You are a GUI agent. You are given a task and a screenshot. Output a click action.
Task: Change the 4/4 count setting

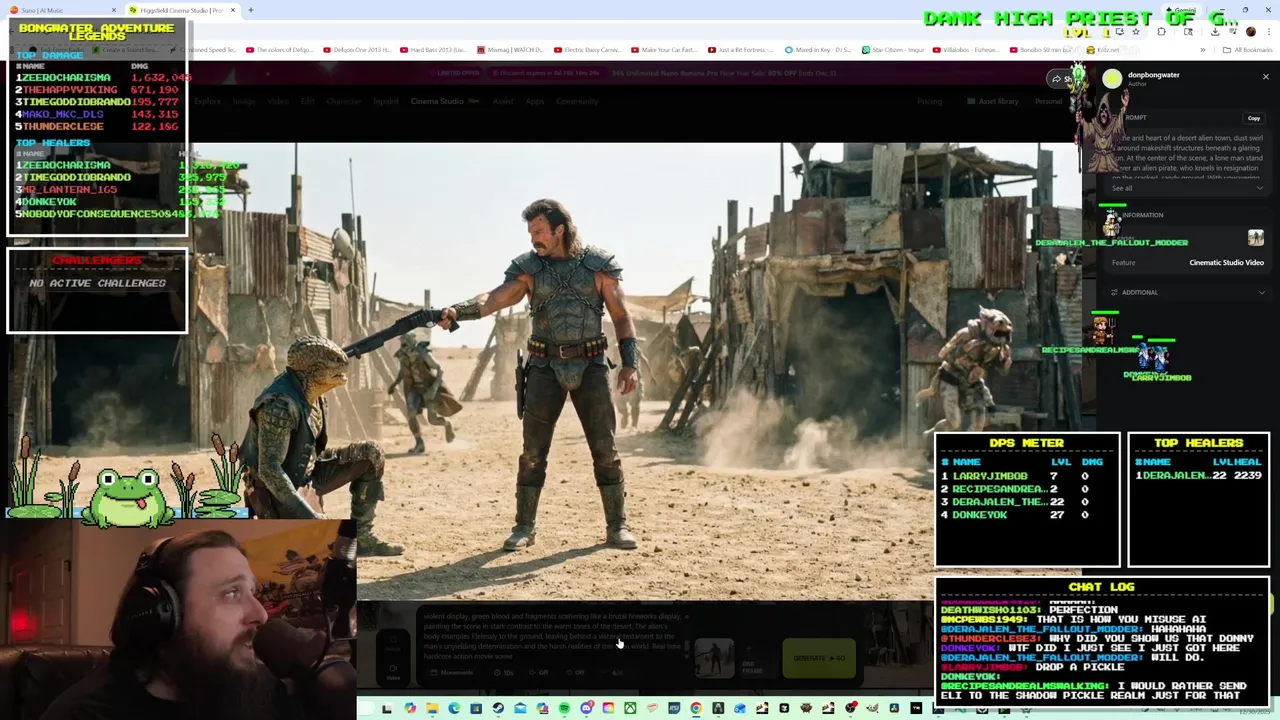click(x=614, y=672)
